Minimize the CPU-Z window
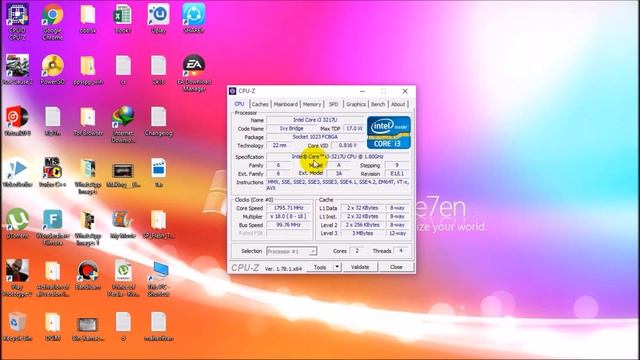Image resolution: width=640 pixels, height=360 pixels. 362,91
